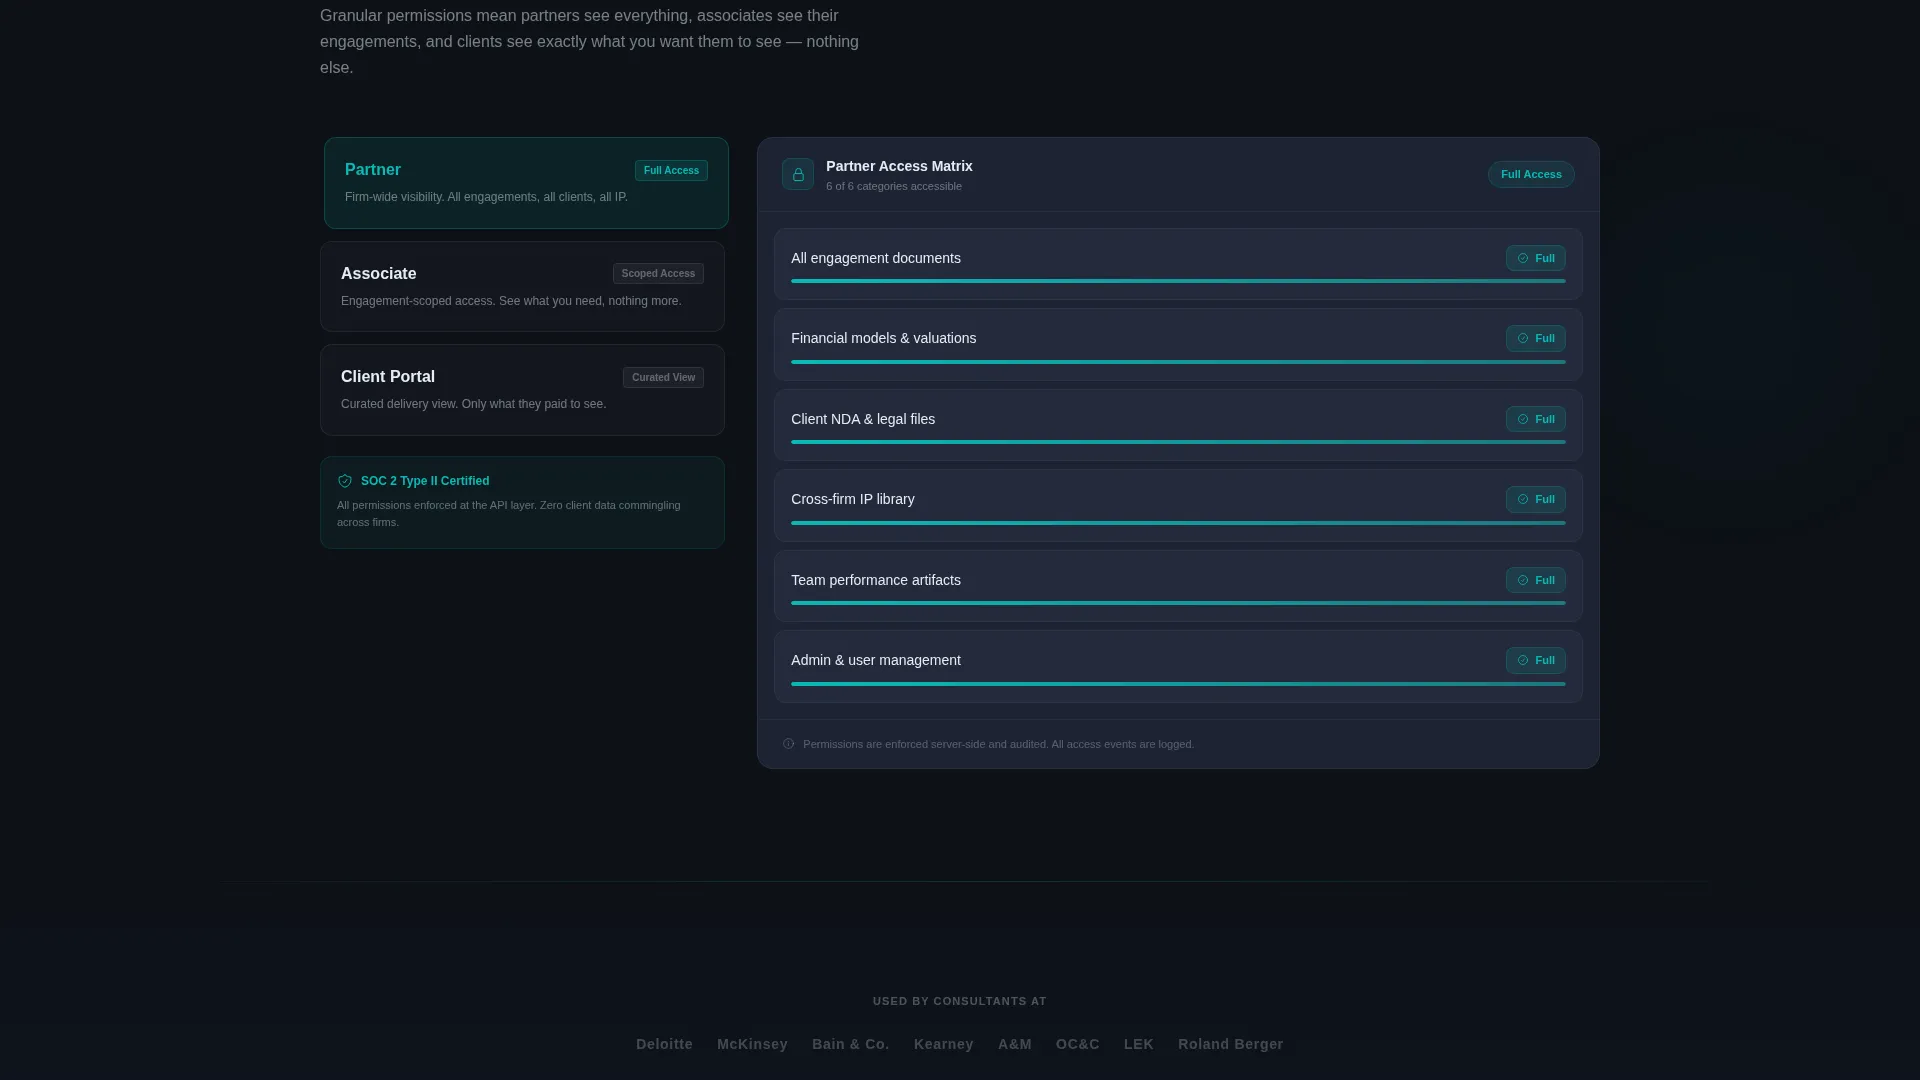Click the Team performance artifacts progress bar
This screenshot has height=1080, width=1920.
pyautogui.click(x=1178, y=603)
